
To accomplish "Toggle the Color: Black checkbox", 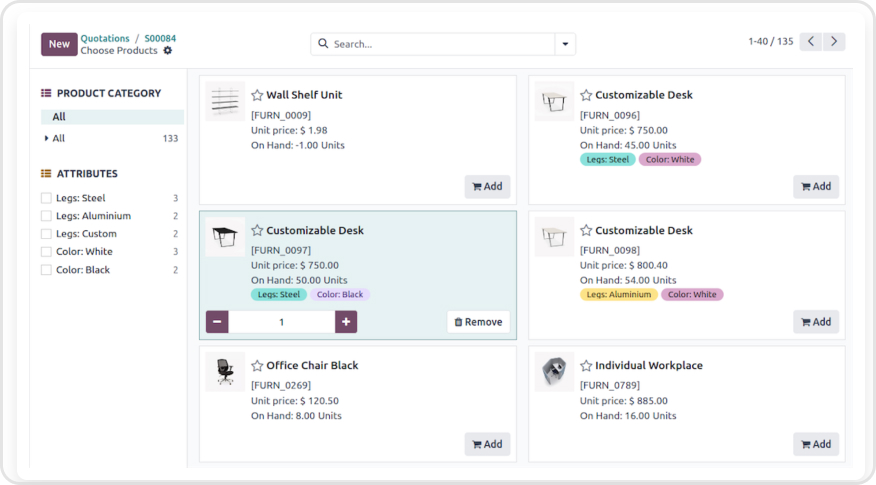I will point(46,270).
